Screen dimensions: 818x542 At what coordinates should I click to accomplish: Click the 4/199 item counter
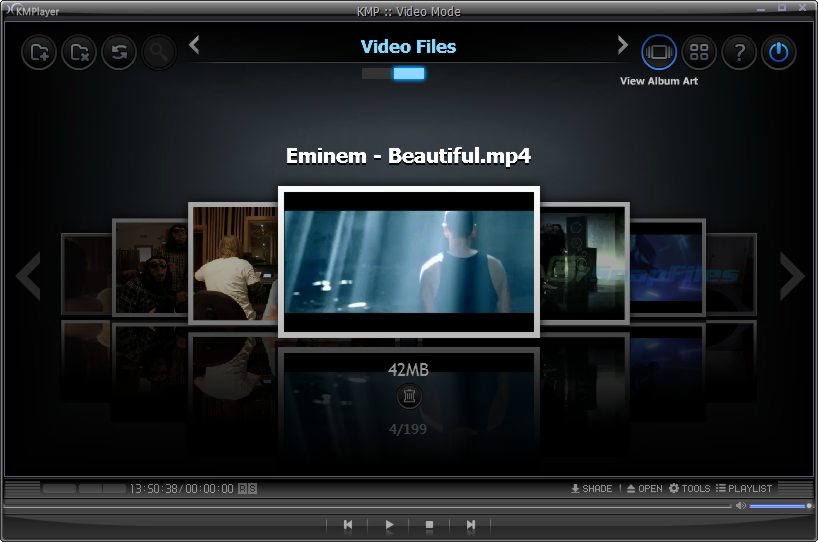click(x=408, y=429)
